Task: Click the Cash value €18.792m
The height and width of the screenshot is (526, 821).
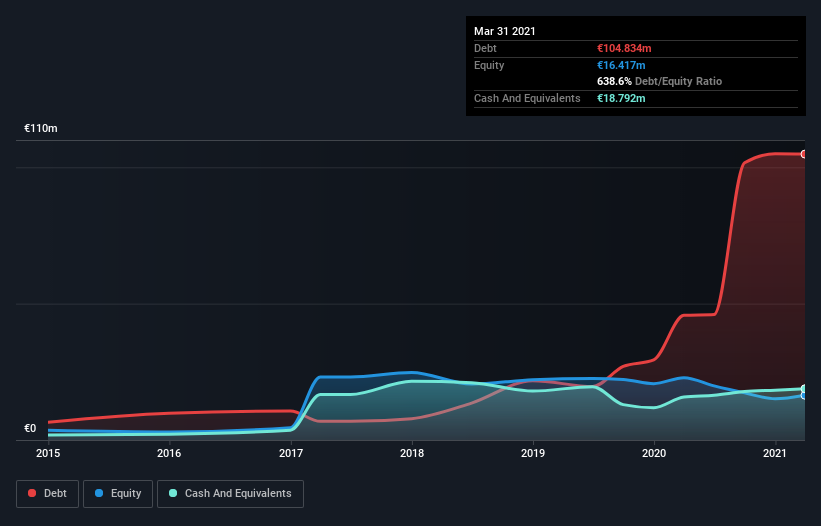Action: point(621,98)
